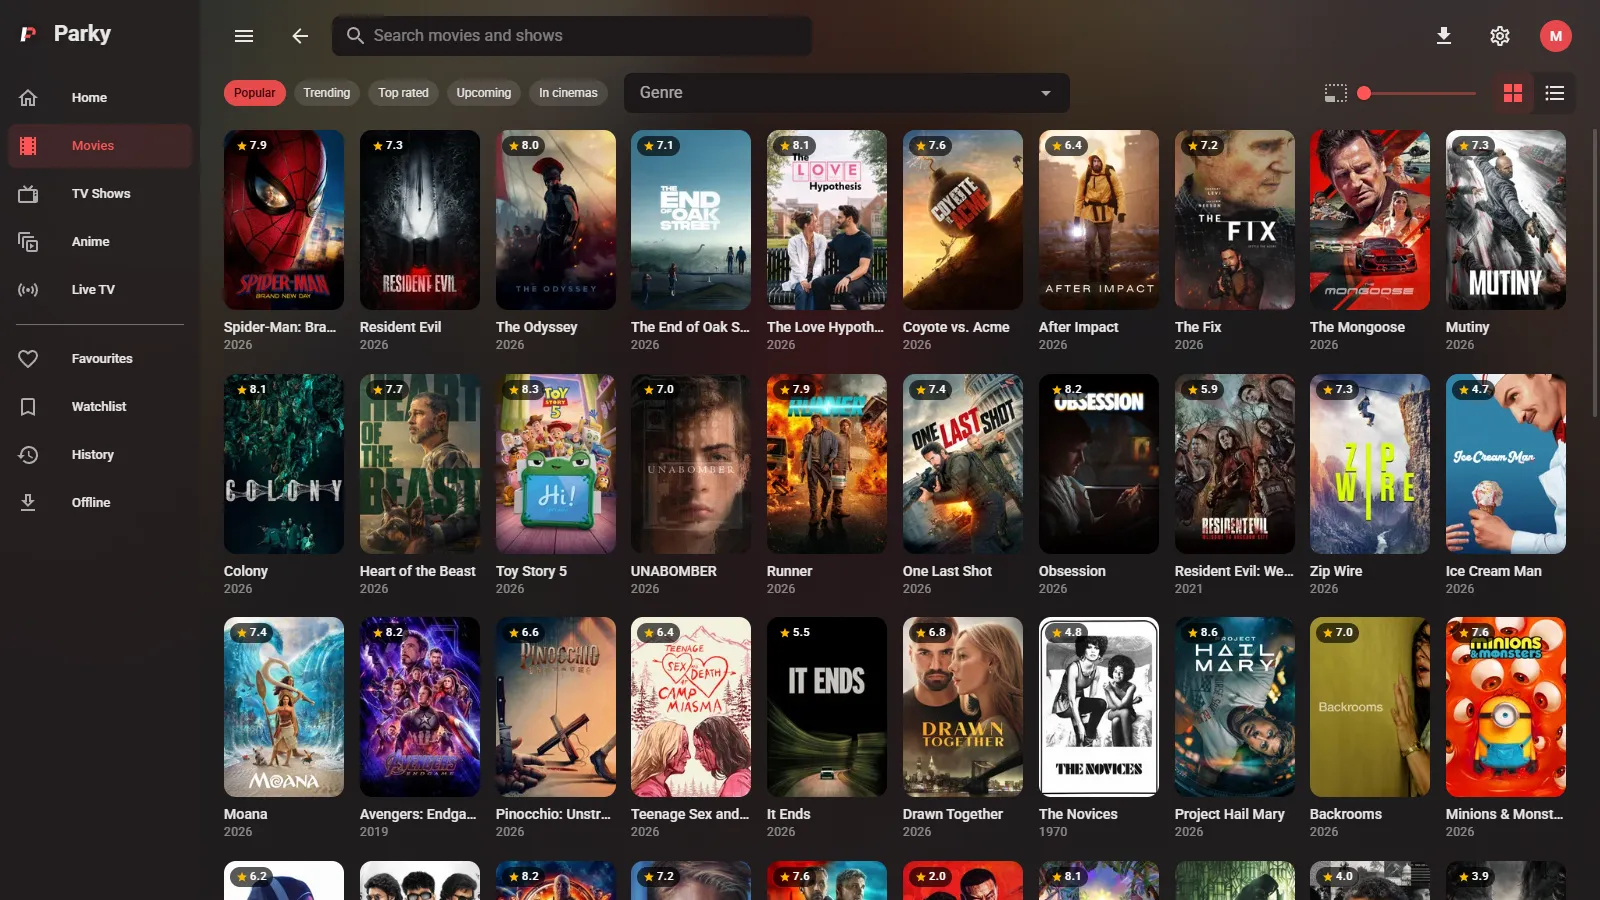Open the The Odyssey title link
Screen dimensions: 1600x900
coord(536,327)
